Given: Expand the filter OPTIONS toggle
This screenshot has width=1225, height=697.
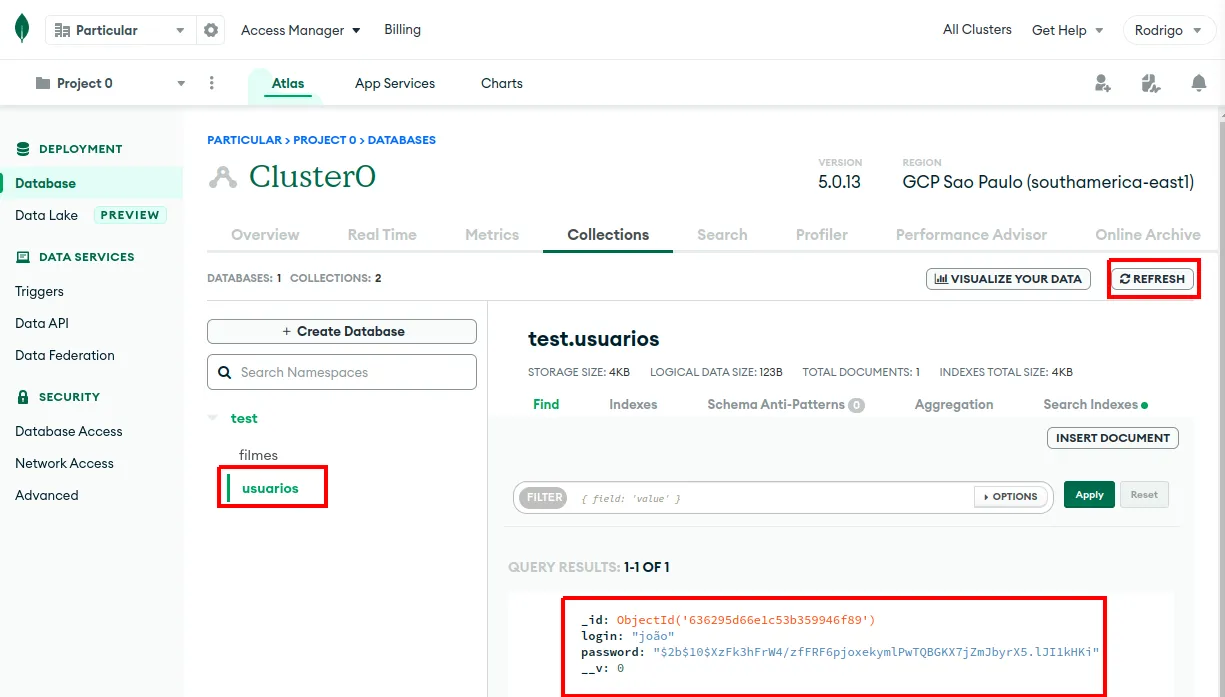Looking at the screenshot, I should point(1011,496).
